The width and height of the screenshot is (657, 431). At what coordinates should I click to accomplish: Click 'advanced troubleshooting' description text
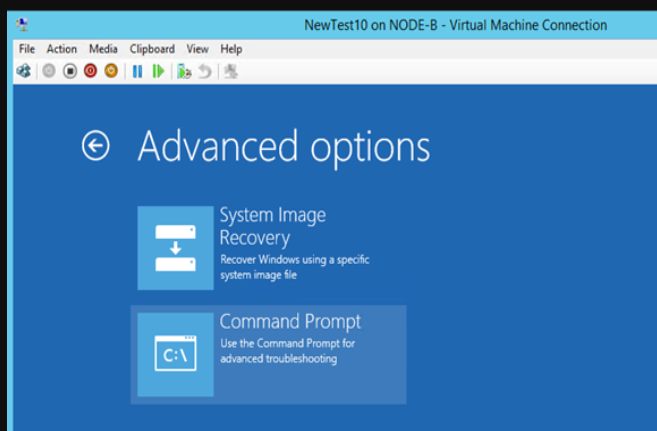[x=279, y=359]
